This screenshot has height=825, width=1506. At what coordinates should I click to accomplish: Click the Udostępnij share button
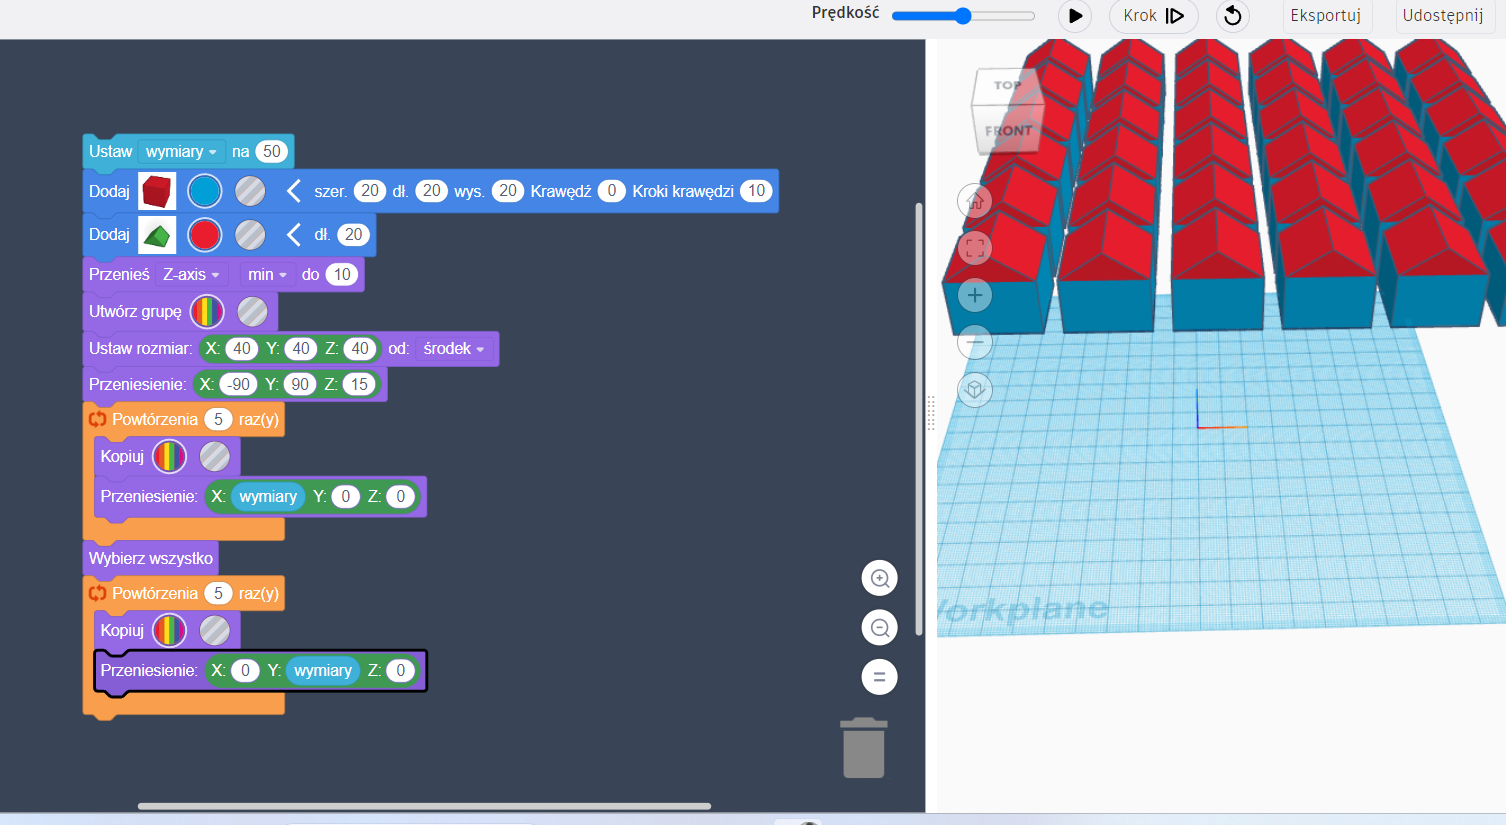tap(1443, 16)
